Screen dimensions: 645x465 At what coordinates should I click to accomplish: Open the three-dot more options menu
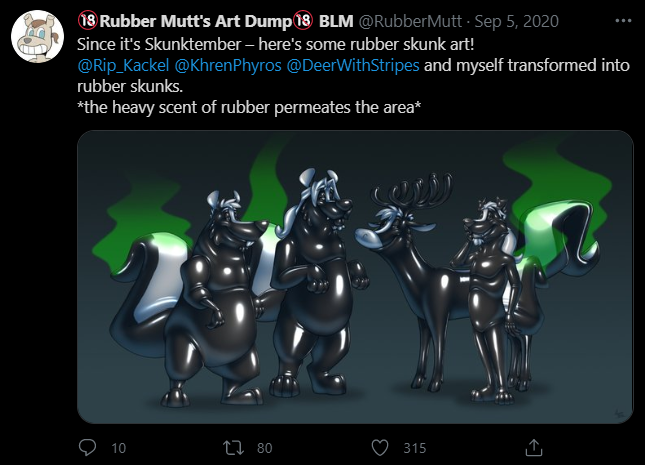pos(623,21)
